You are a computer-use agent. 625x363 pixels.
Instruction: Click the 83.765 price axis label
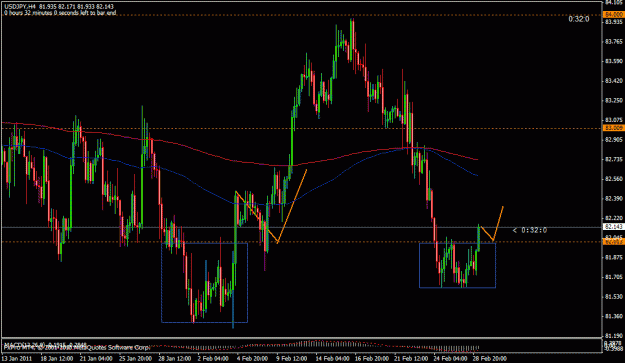pos(614,41)
